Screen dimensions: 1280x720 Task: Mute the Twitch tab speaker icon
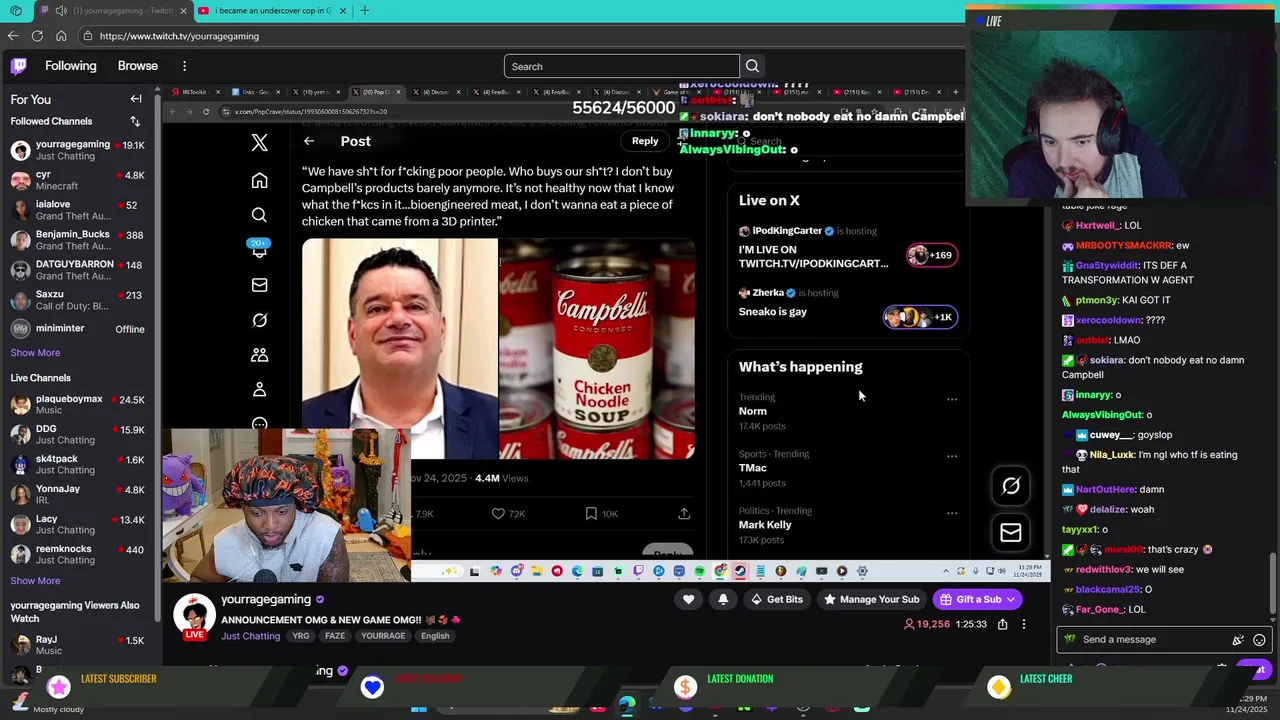click(x=61, y=11)
